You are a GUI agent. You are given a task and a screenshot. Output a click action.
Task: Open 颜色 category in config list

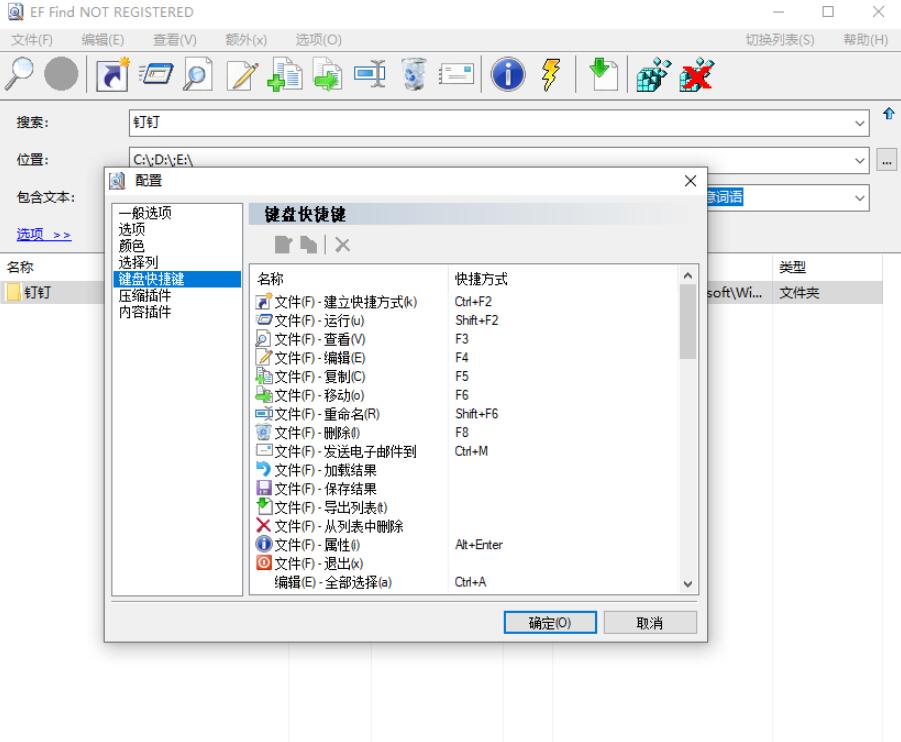177,246
